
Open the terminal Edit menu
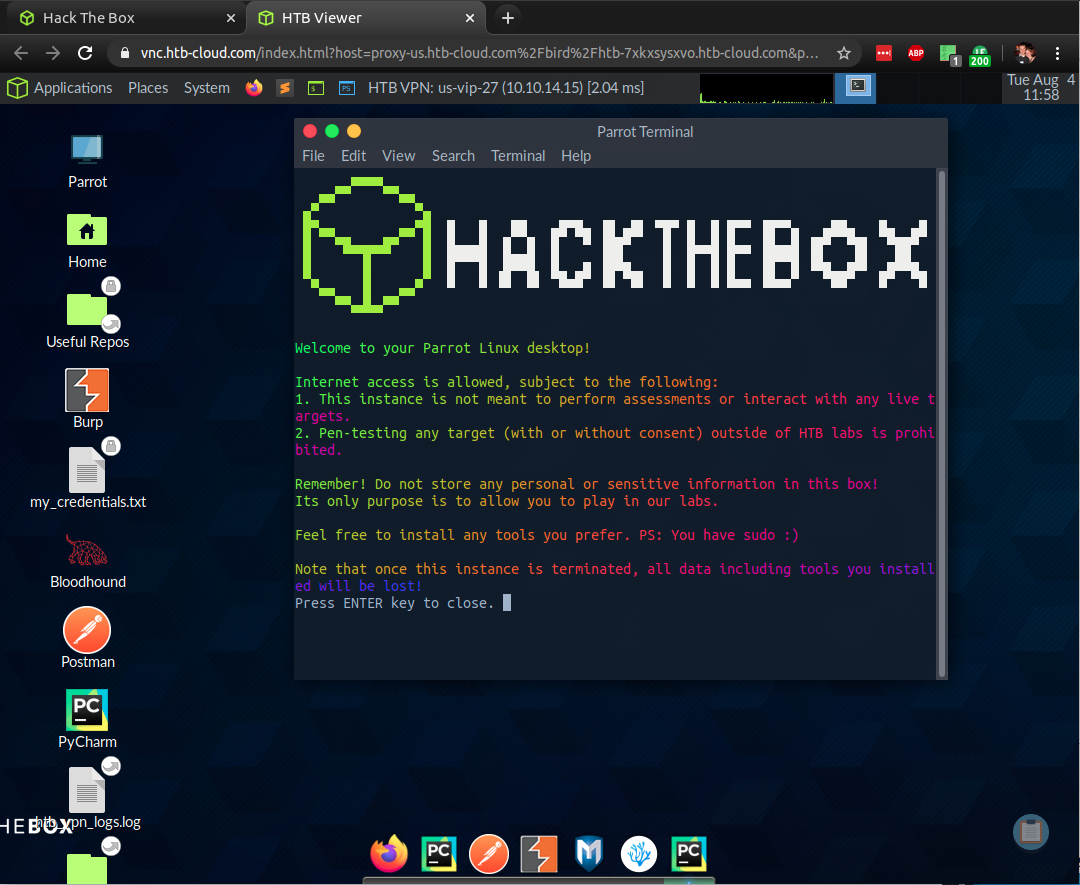tap(353, 156)
